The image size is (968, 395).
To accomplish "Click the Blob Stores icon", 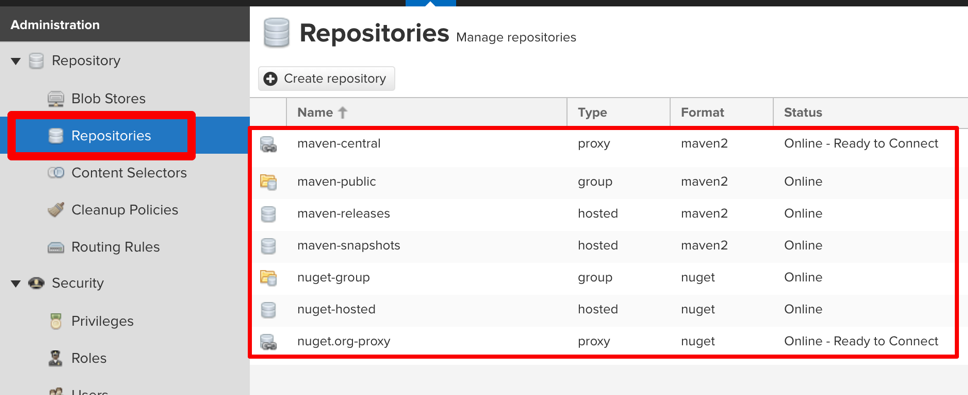I will point(56,99).
